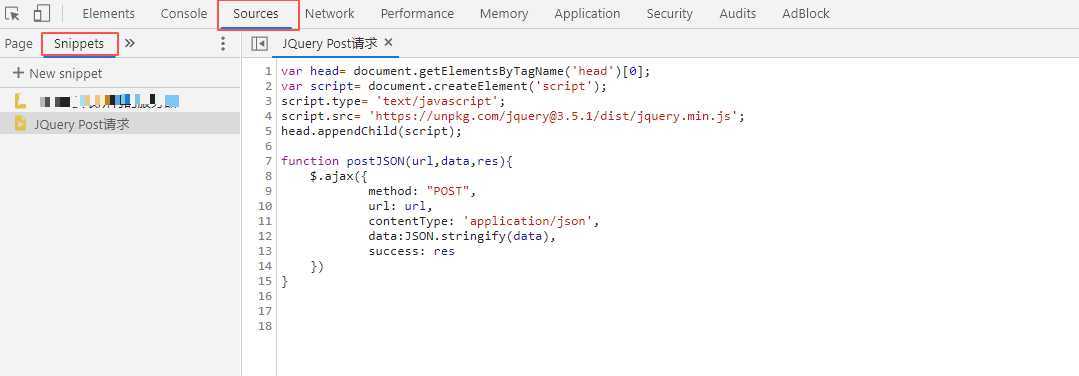Open the Snippets pane three-dot menu
This screenshot has height=376, width=1079.
pos(222,43)
